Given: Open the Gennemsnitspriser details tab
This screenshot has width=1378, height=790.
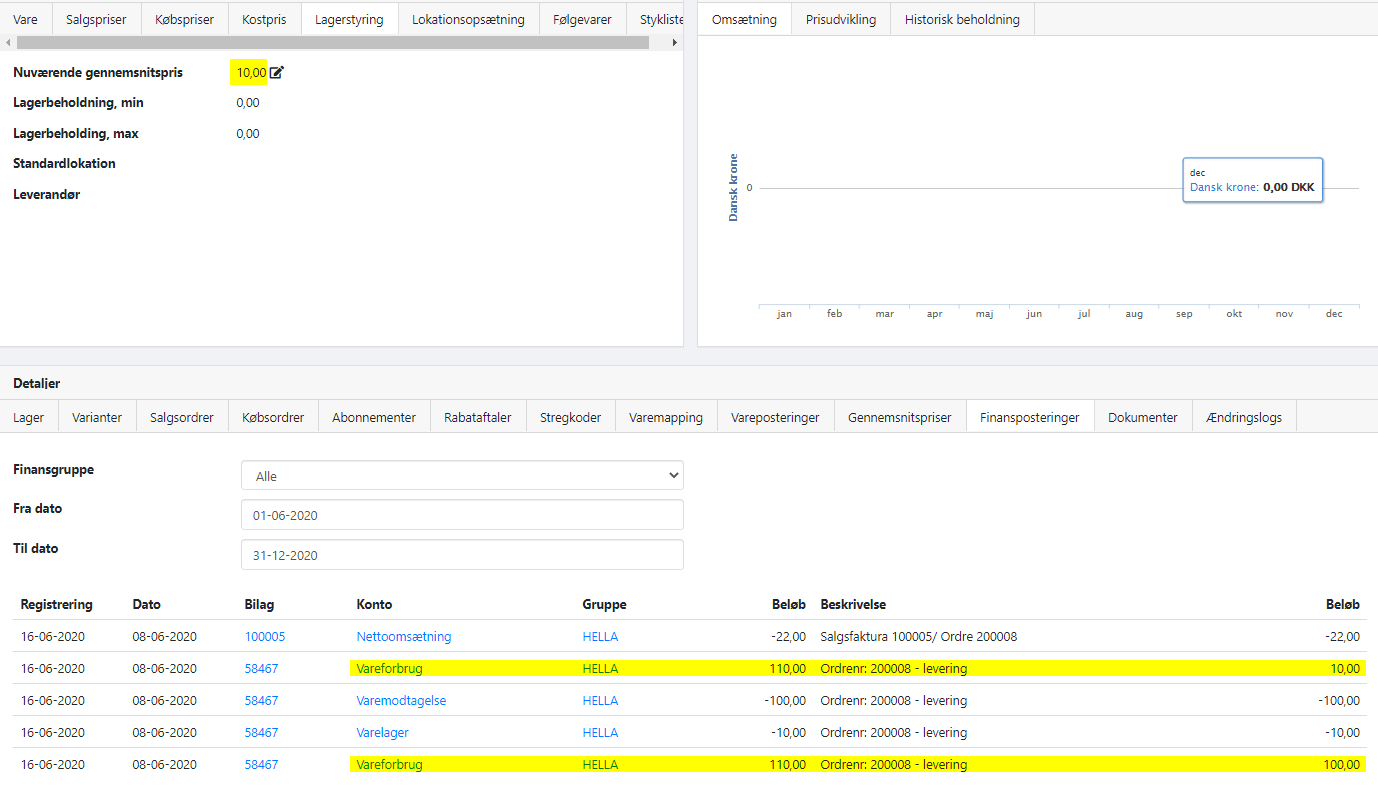Looking at the screenshot, I should tap(900, 417).
